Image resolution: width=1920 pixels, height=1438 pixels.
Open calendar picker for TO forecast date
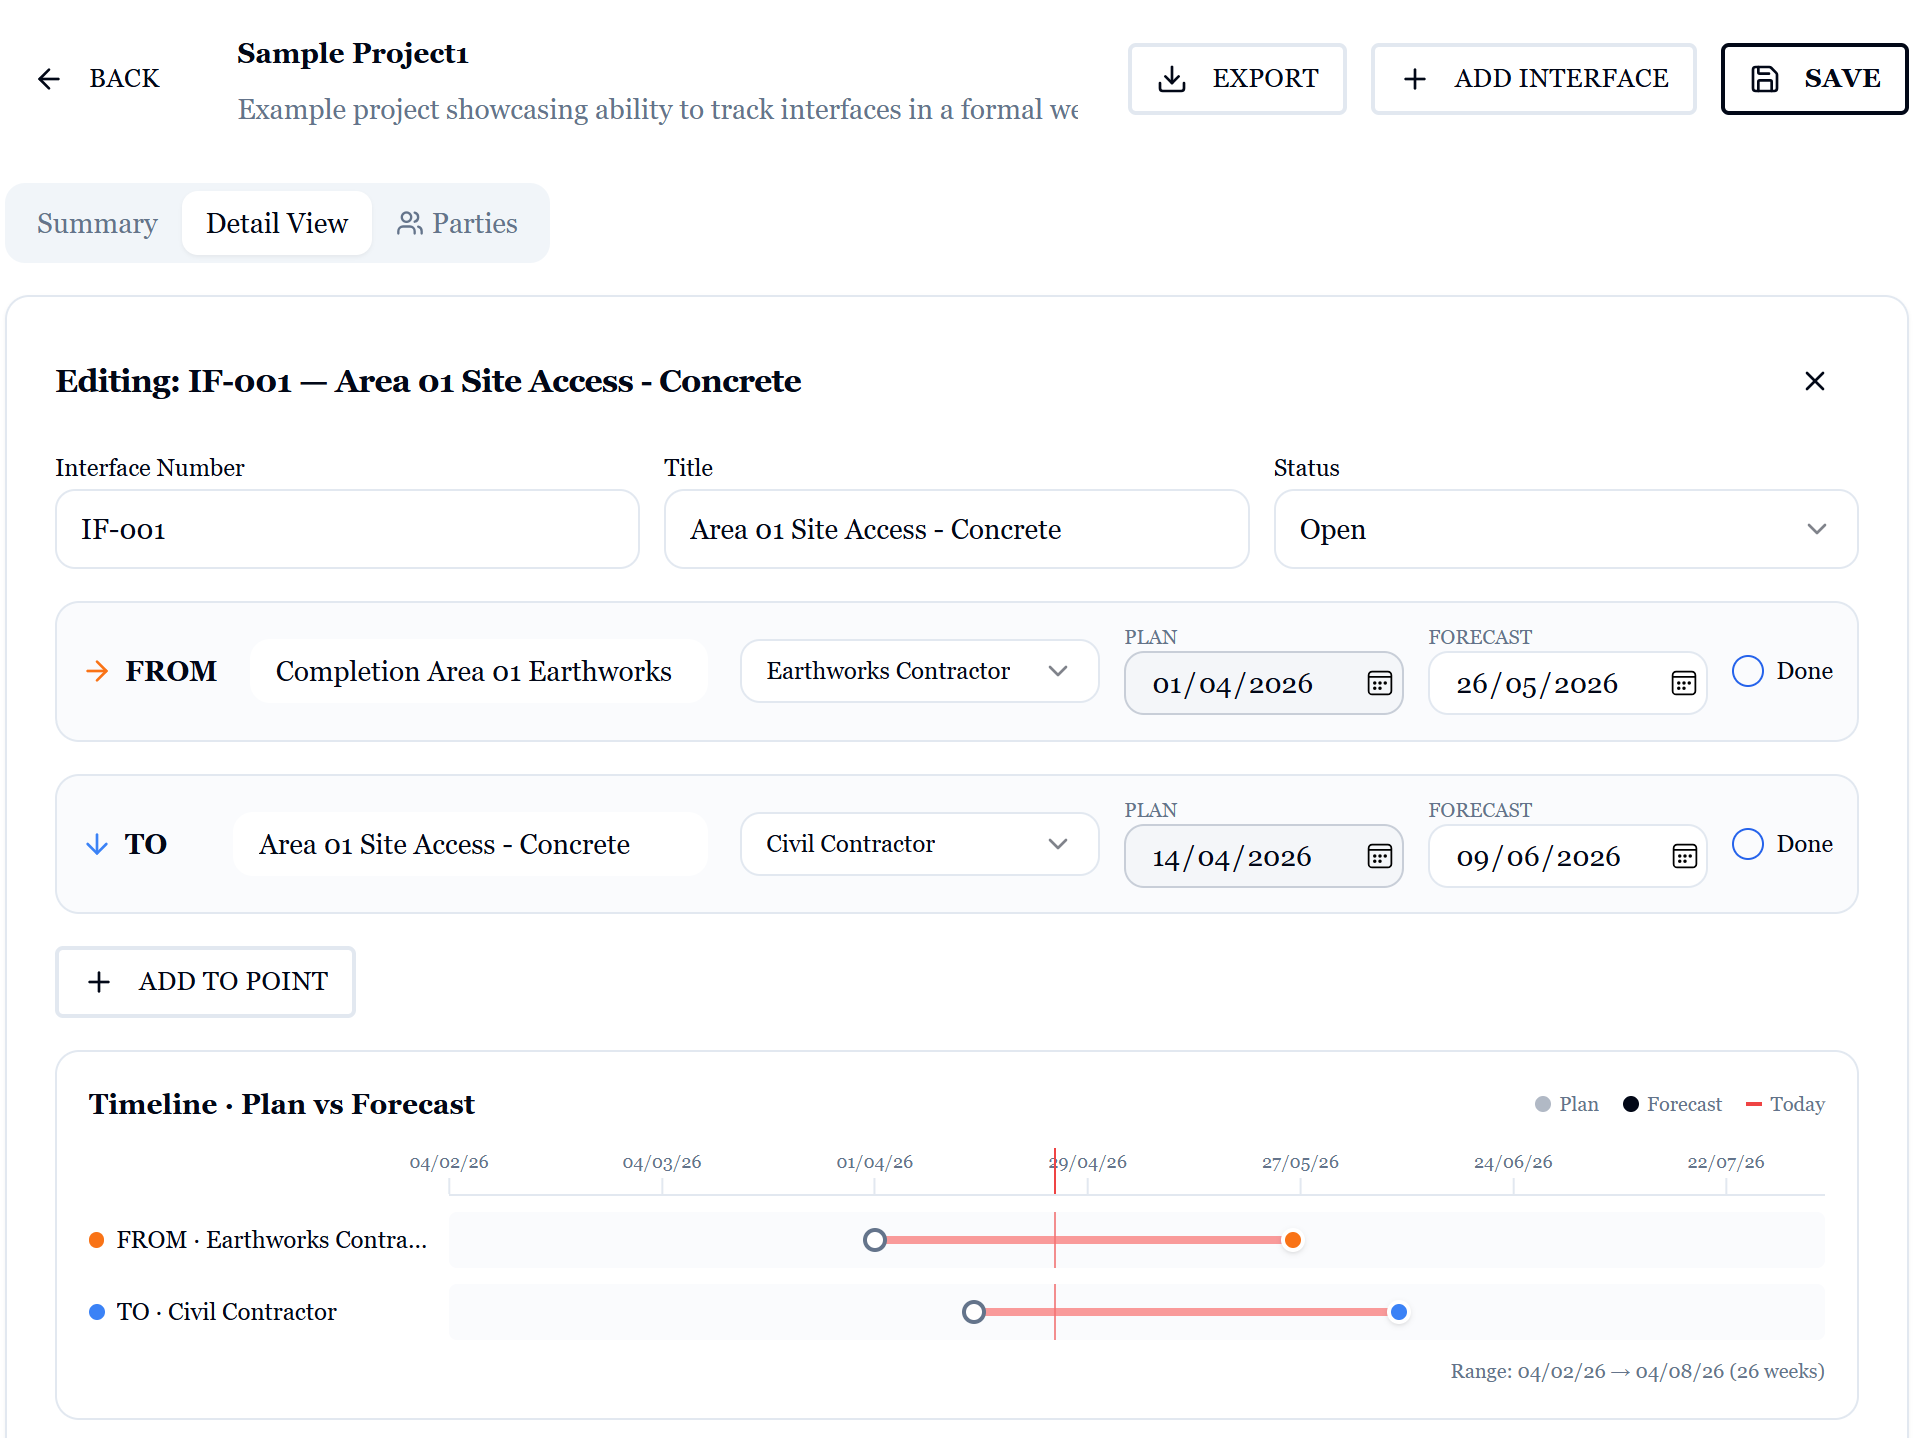coord(1684,857)
